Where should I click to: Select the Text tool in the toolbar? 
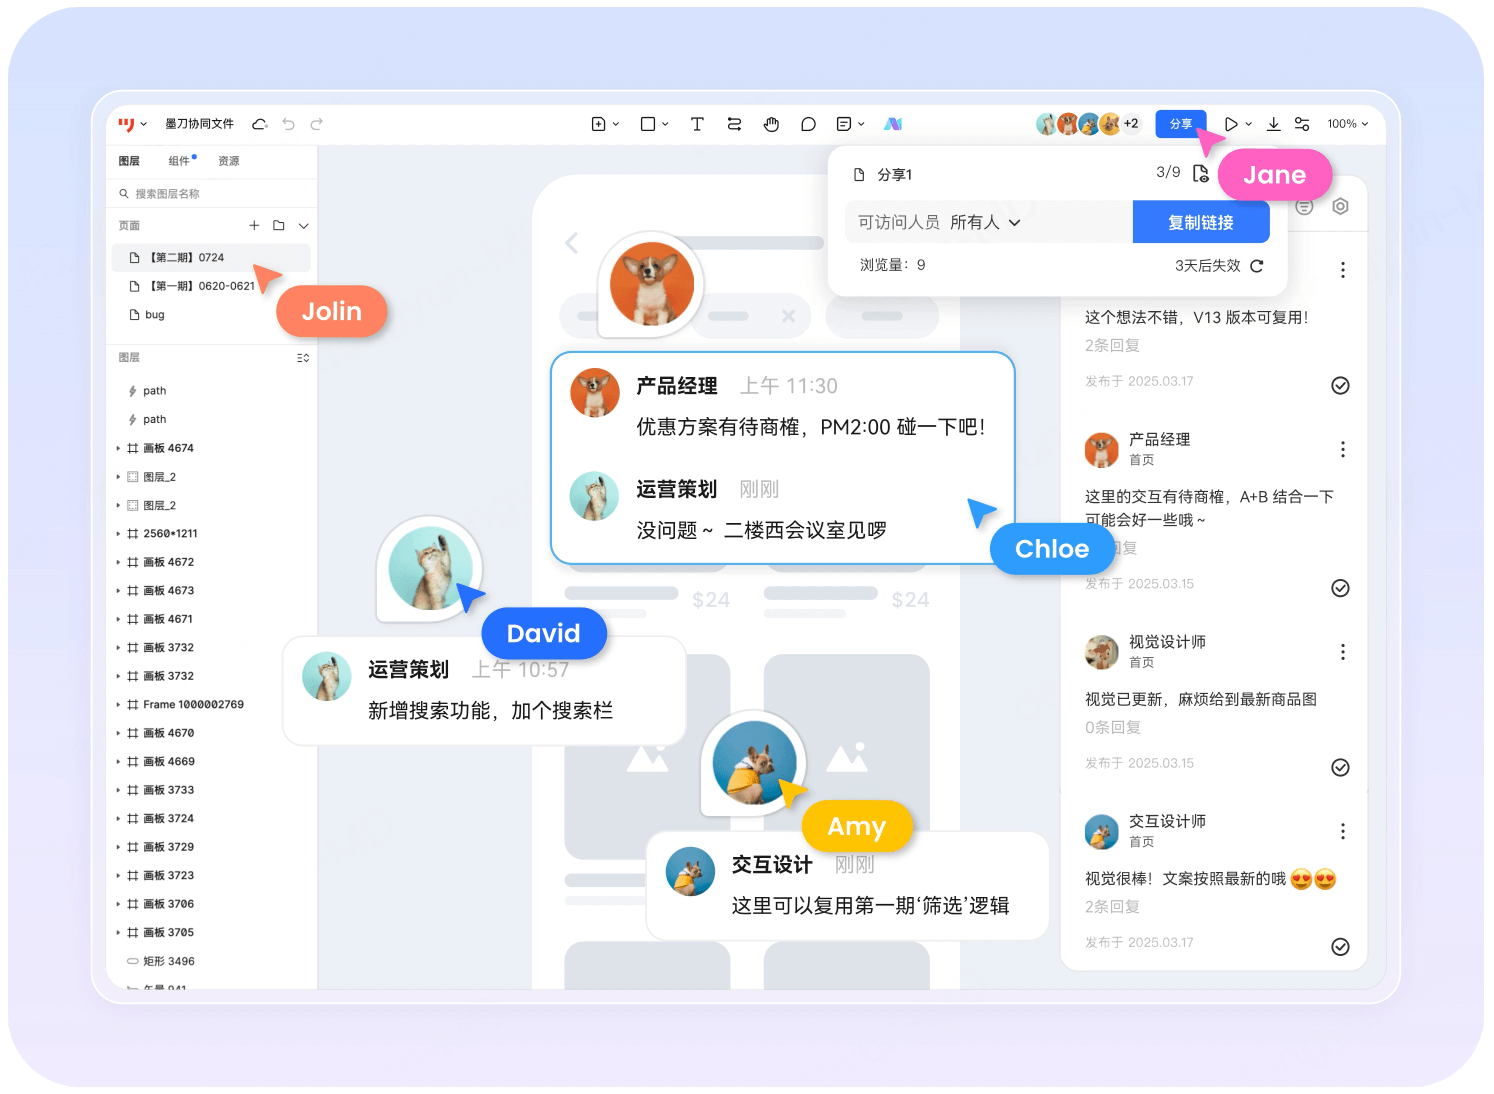(x=697, y=124)
